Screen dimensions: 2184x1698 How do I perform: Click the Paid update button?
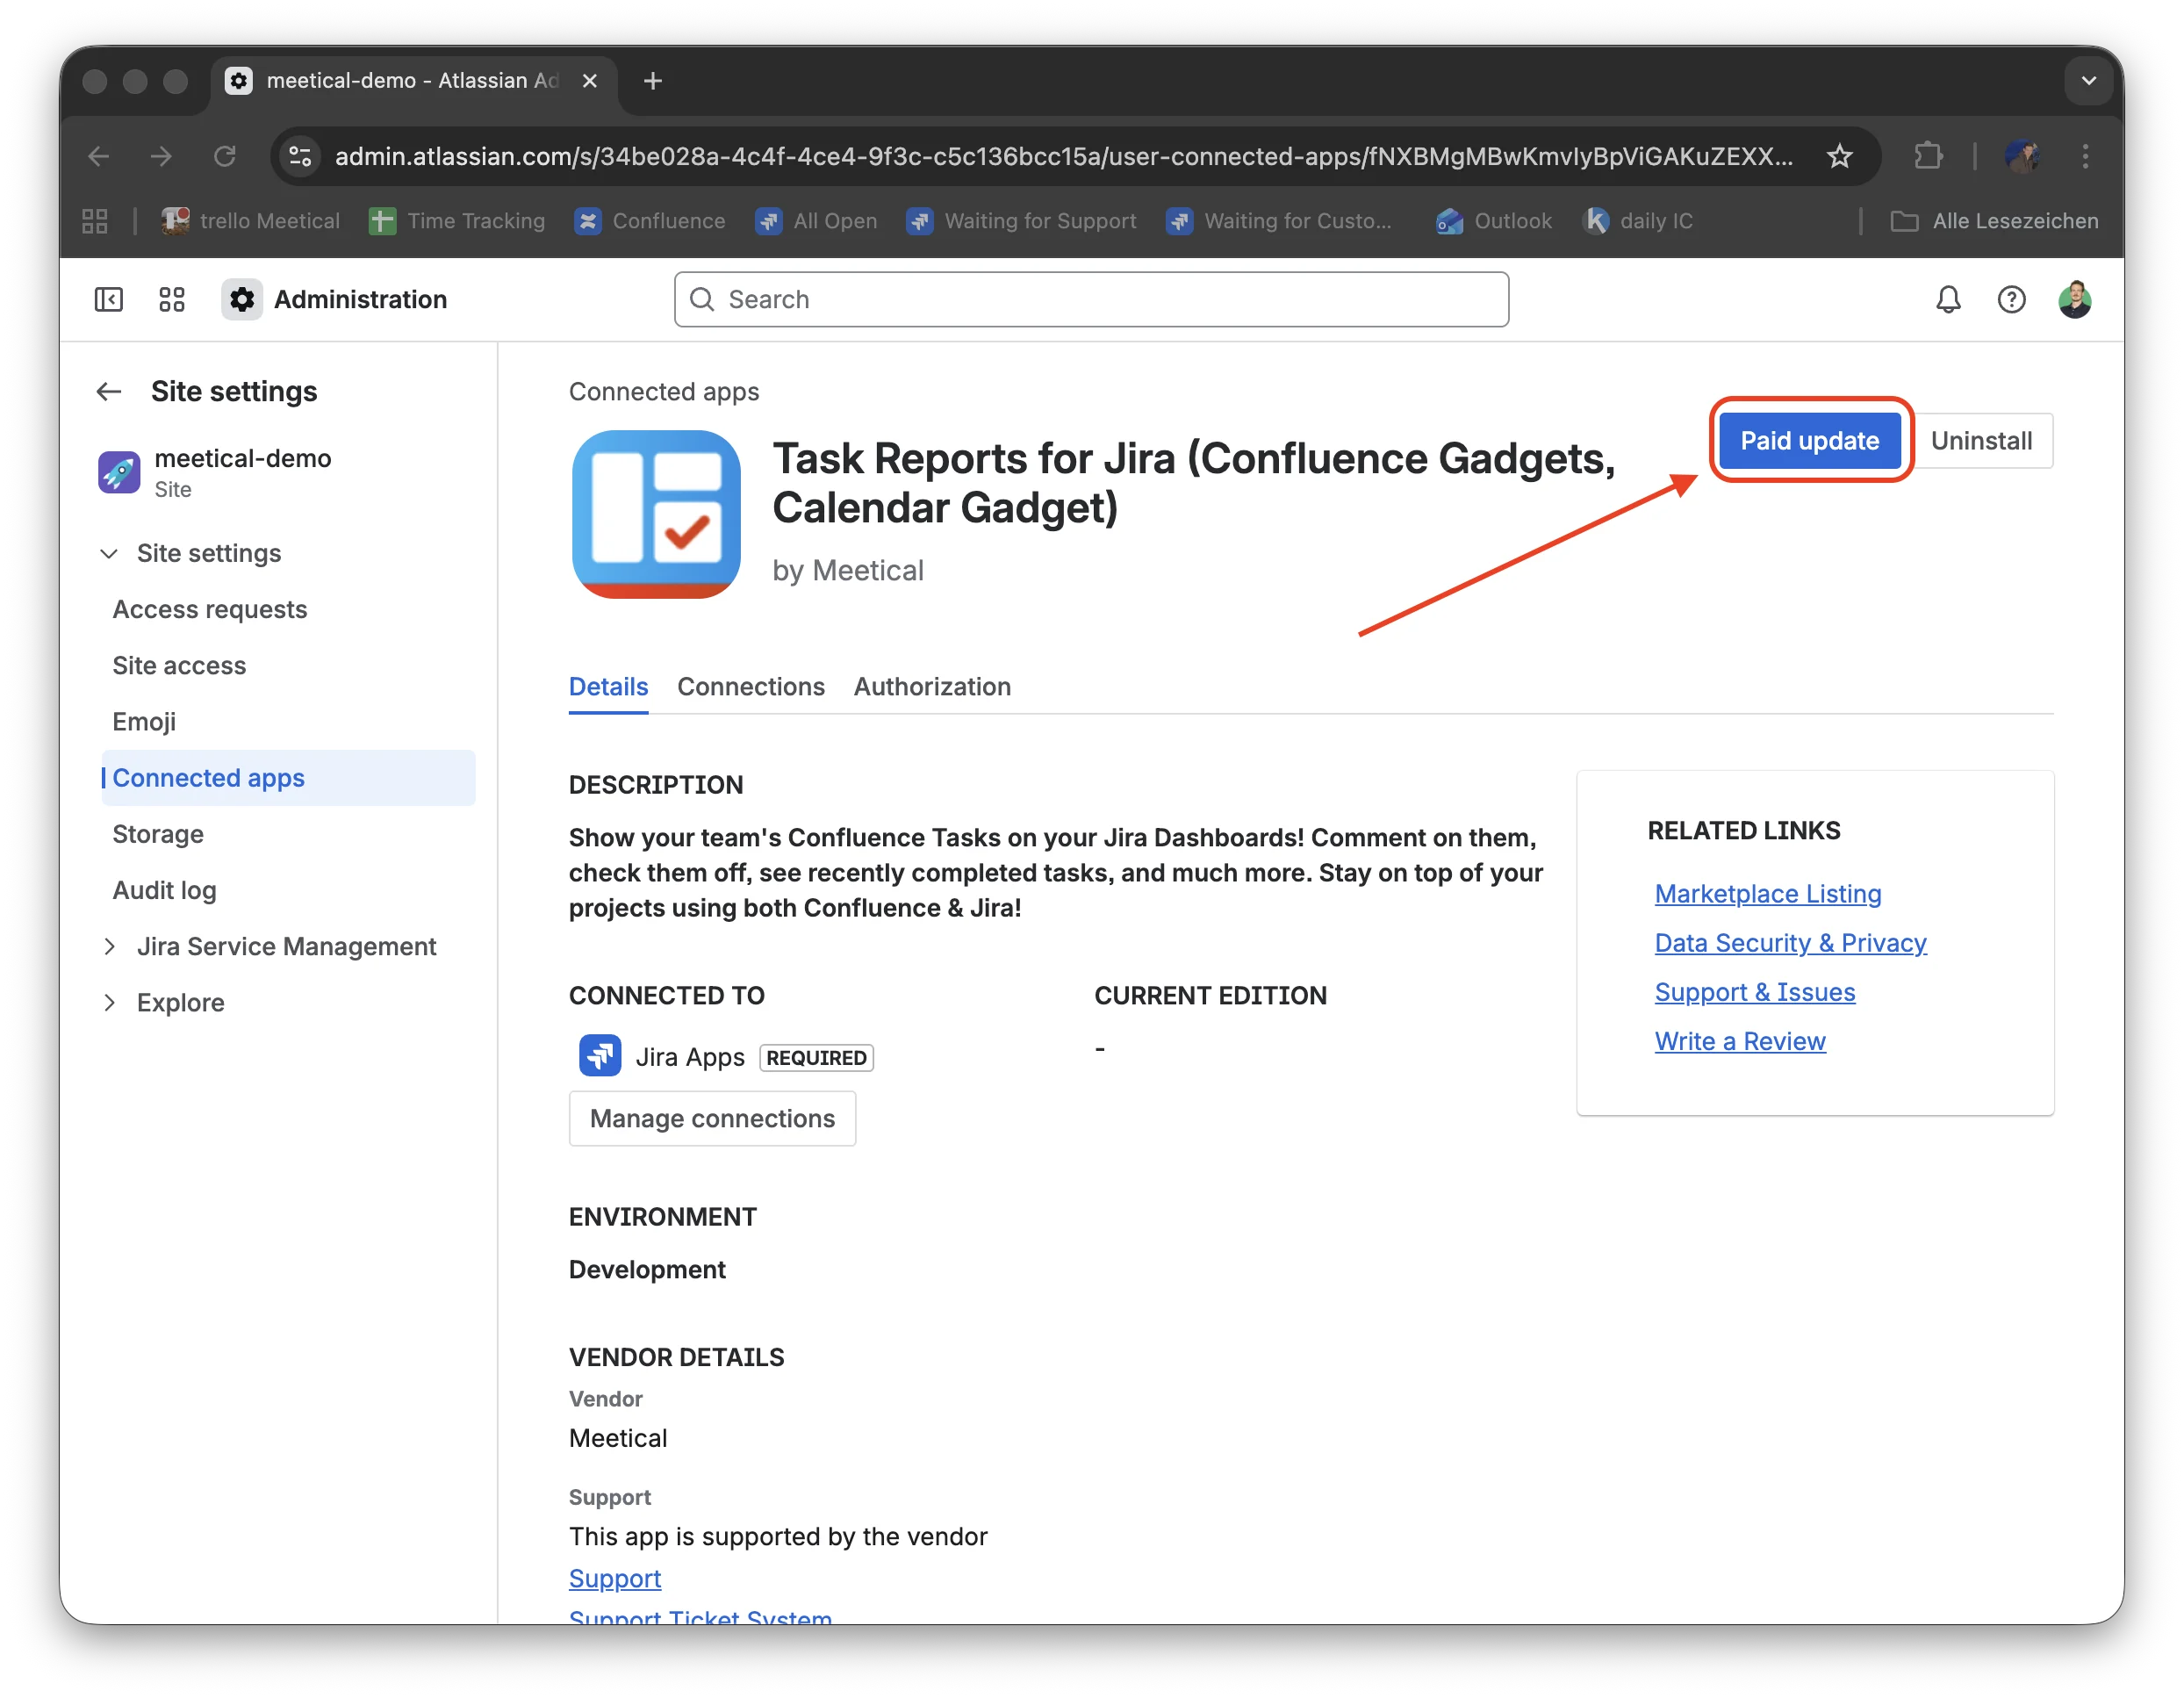click(x=1809, y=440)
